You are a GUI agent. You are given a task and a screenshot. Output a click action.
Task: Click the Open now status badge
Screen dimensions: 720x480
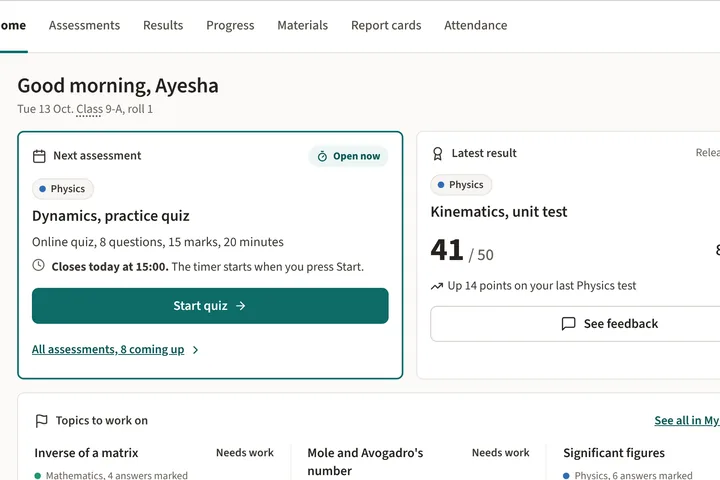coord(349,156)
